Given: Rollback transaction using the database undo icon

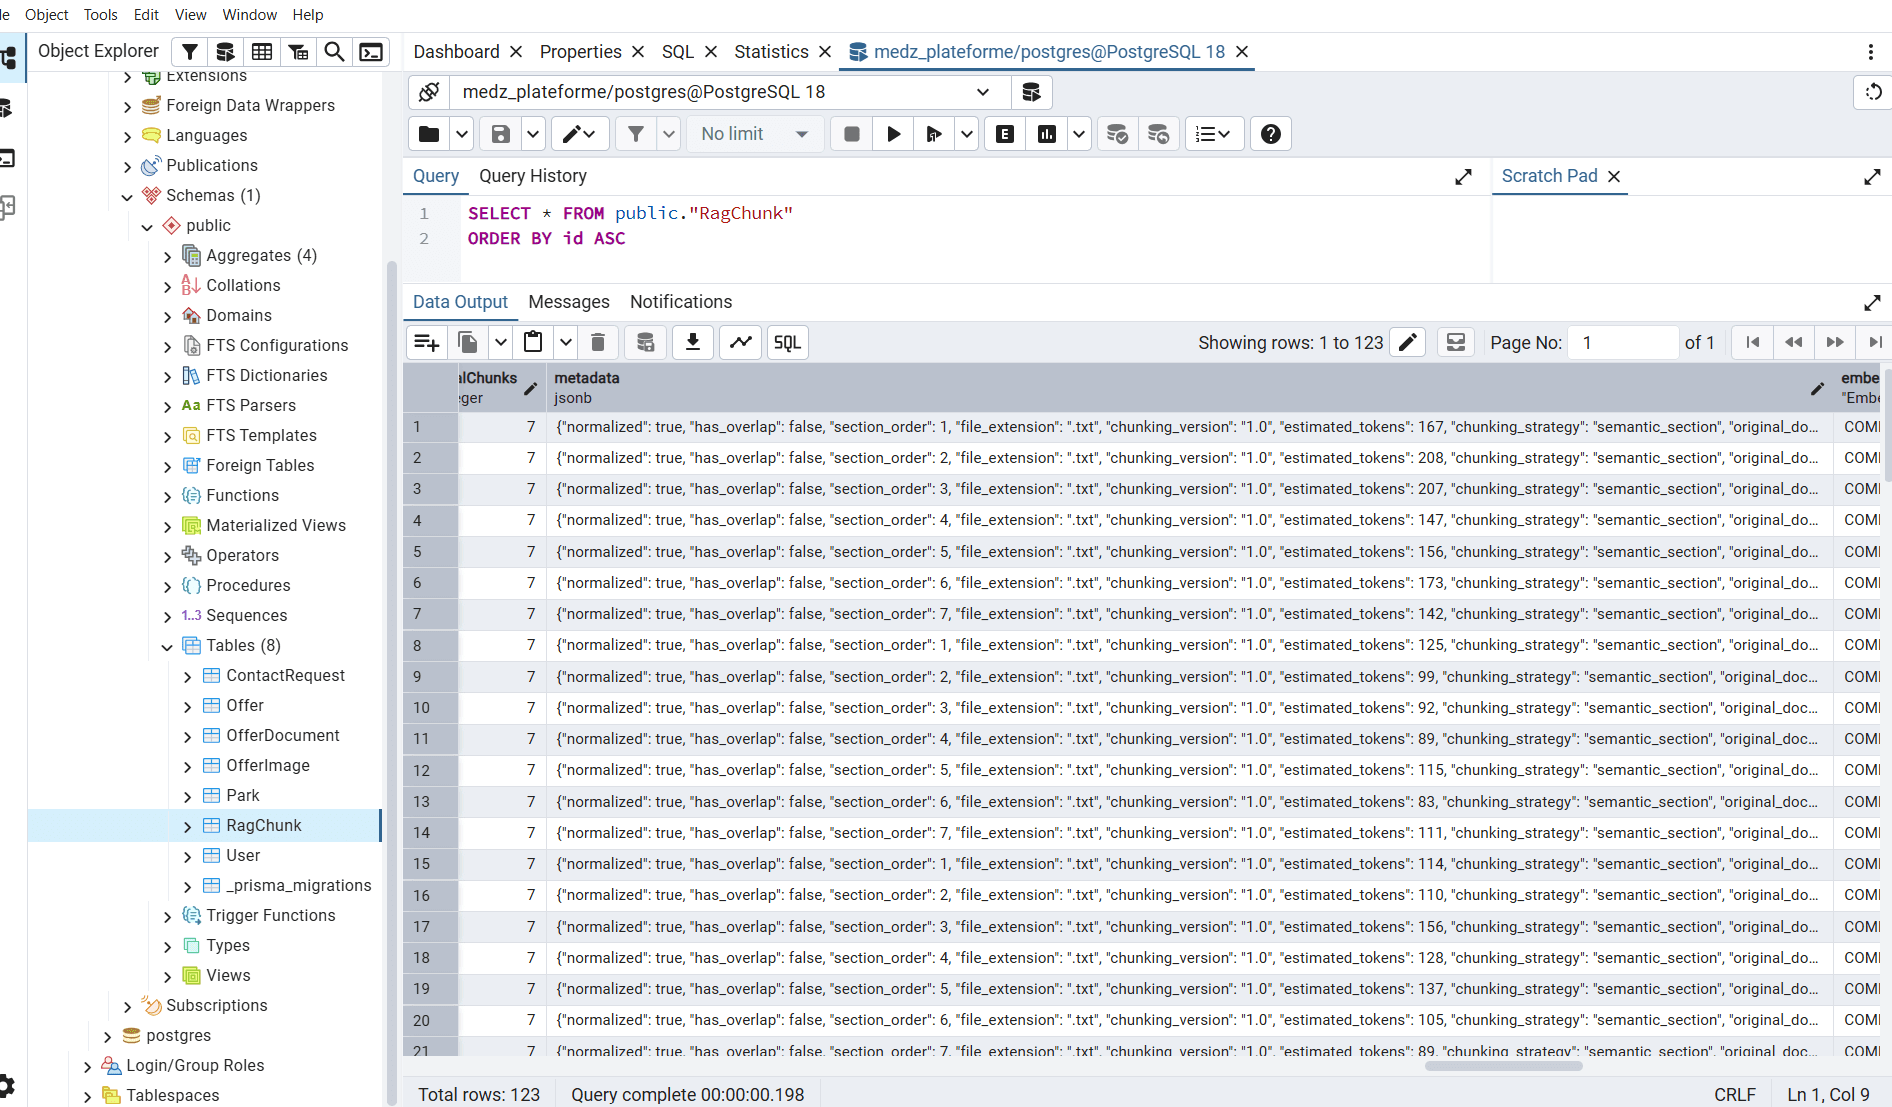Looking at the screenshot, I should pyautogui.click(x=1158, y=134).
